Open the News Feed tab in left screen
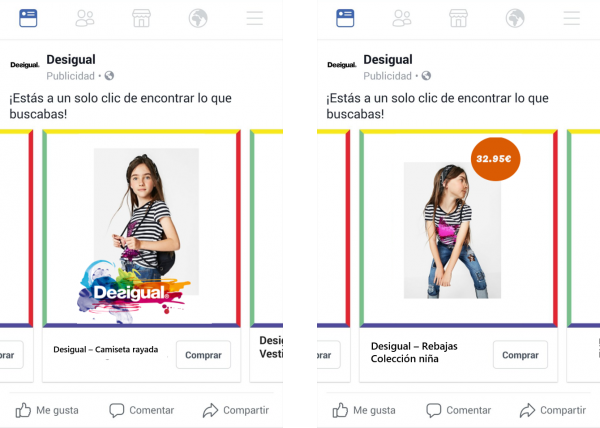Viewport: 600px width, 428px height. point(28,18)
